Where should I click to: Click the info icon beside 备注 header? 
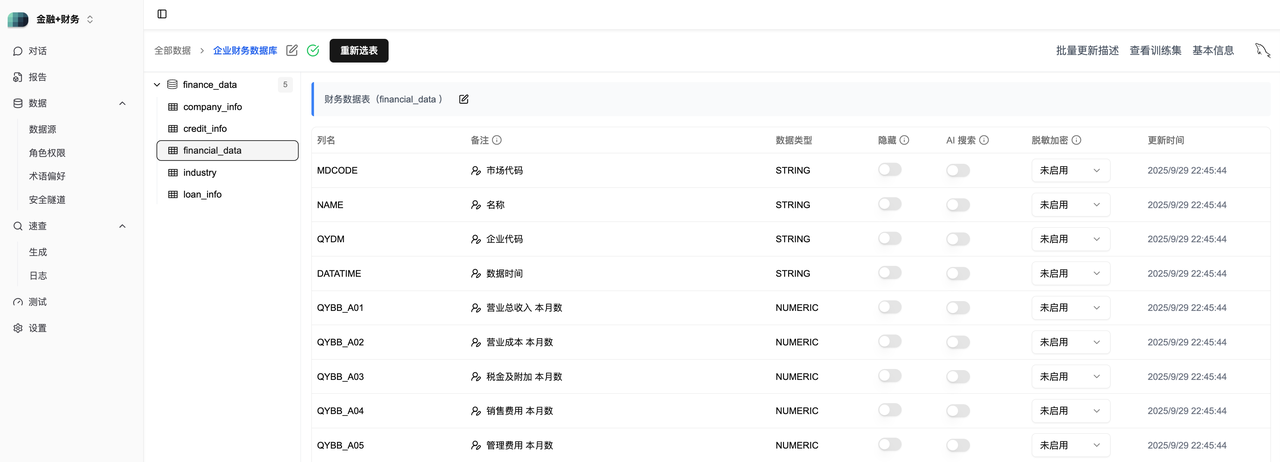(x=496, y=140)
